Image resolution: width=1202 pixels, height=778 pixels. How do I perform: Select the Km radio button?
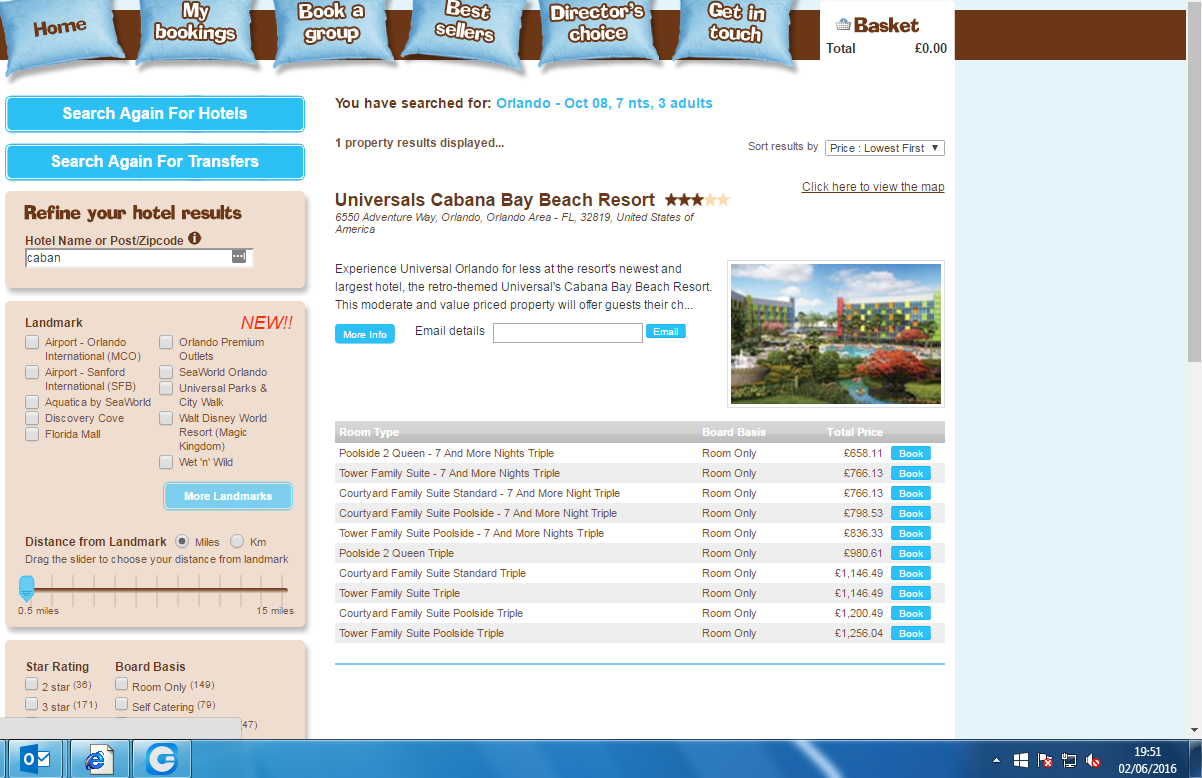pyautogui.click(x=237, y=541)
